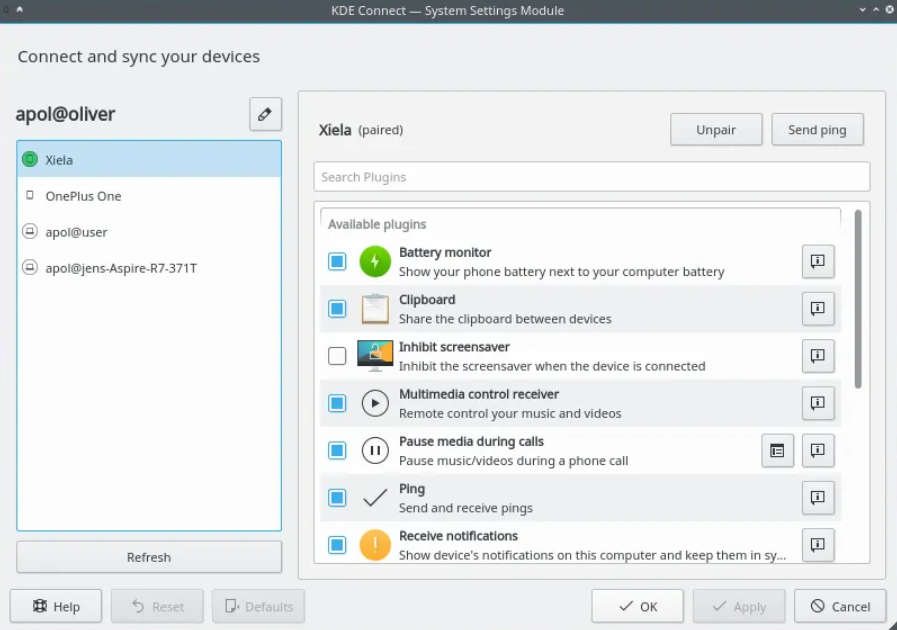This screenshot has height=630, width=897.
Task: Disable the Clipboard plugin checkbox
Action: (x=337, y=309)
